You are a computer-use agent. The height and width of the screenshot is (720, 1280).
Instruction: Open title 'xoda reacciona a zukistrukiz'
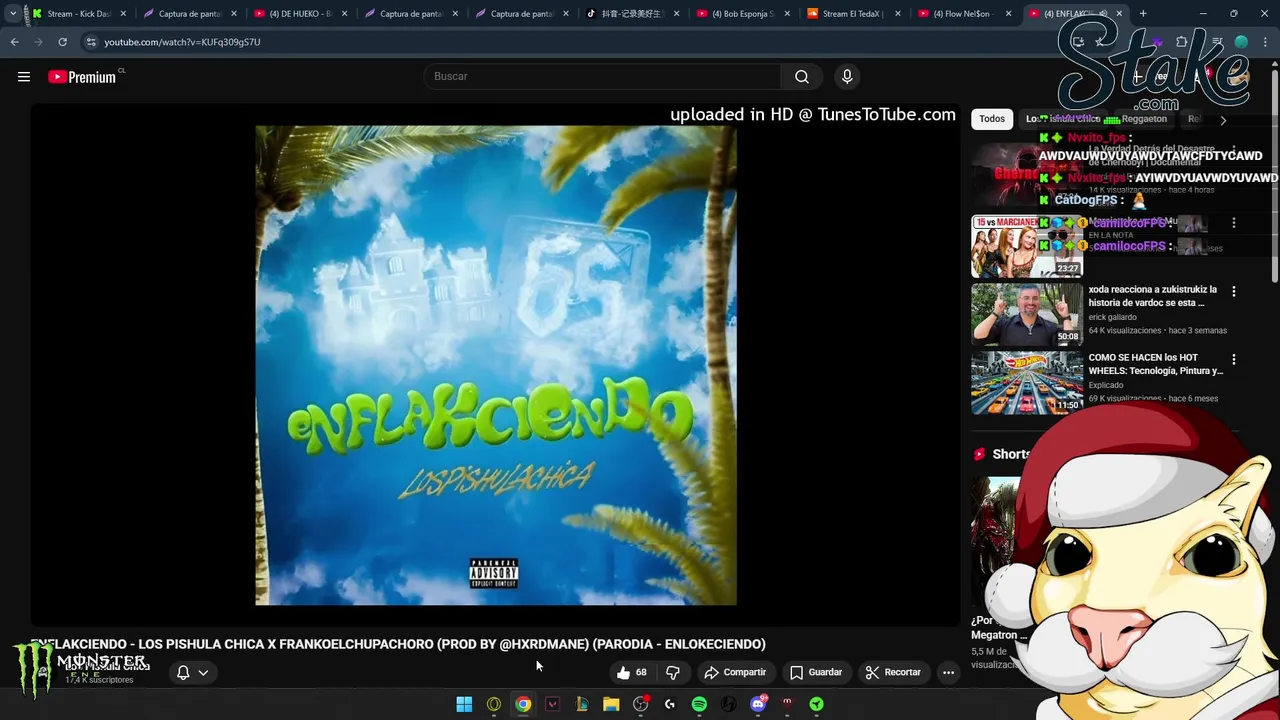pyautogui.click(x=1152, y=296)
